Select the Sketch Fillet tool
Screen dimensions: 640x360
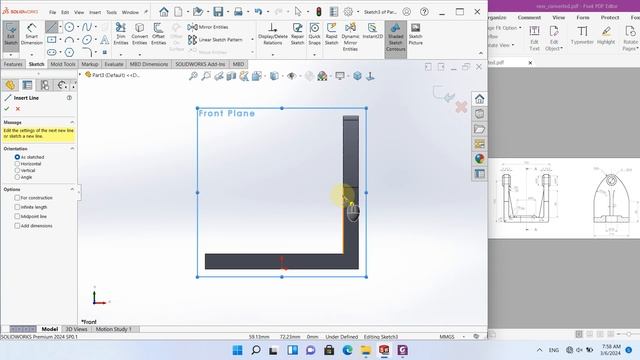(x=87, y=52)
